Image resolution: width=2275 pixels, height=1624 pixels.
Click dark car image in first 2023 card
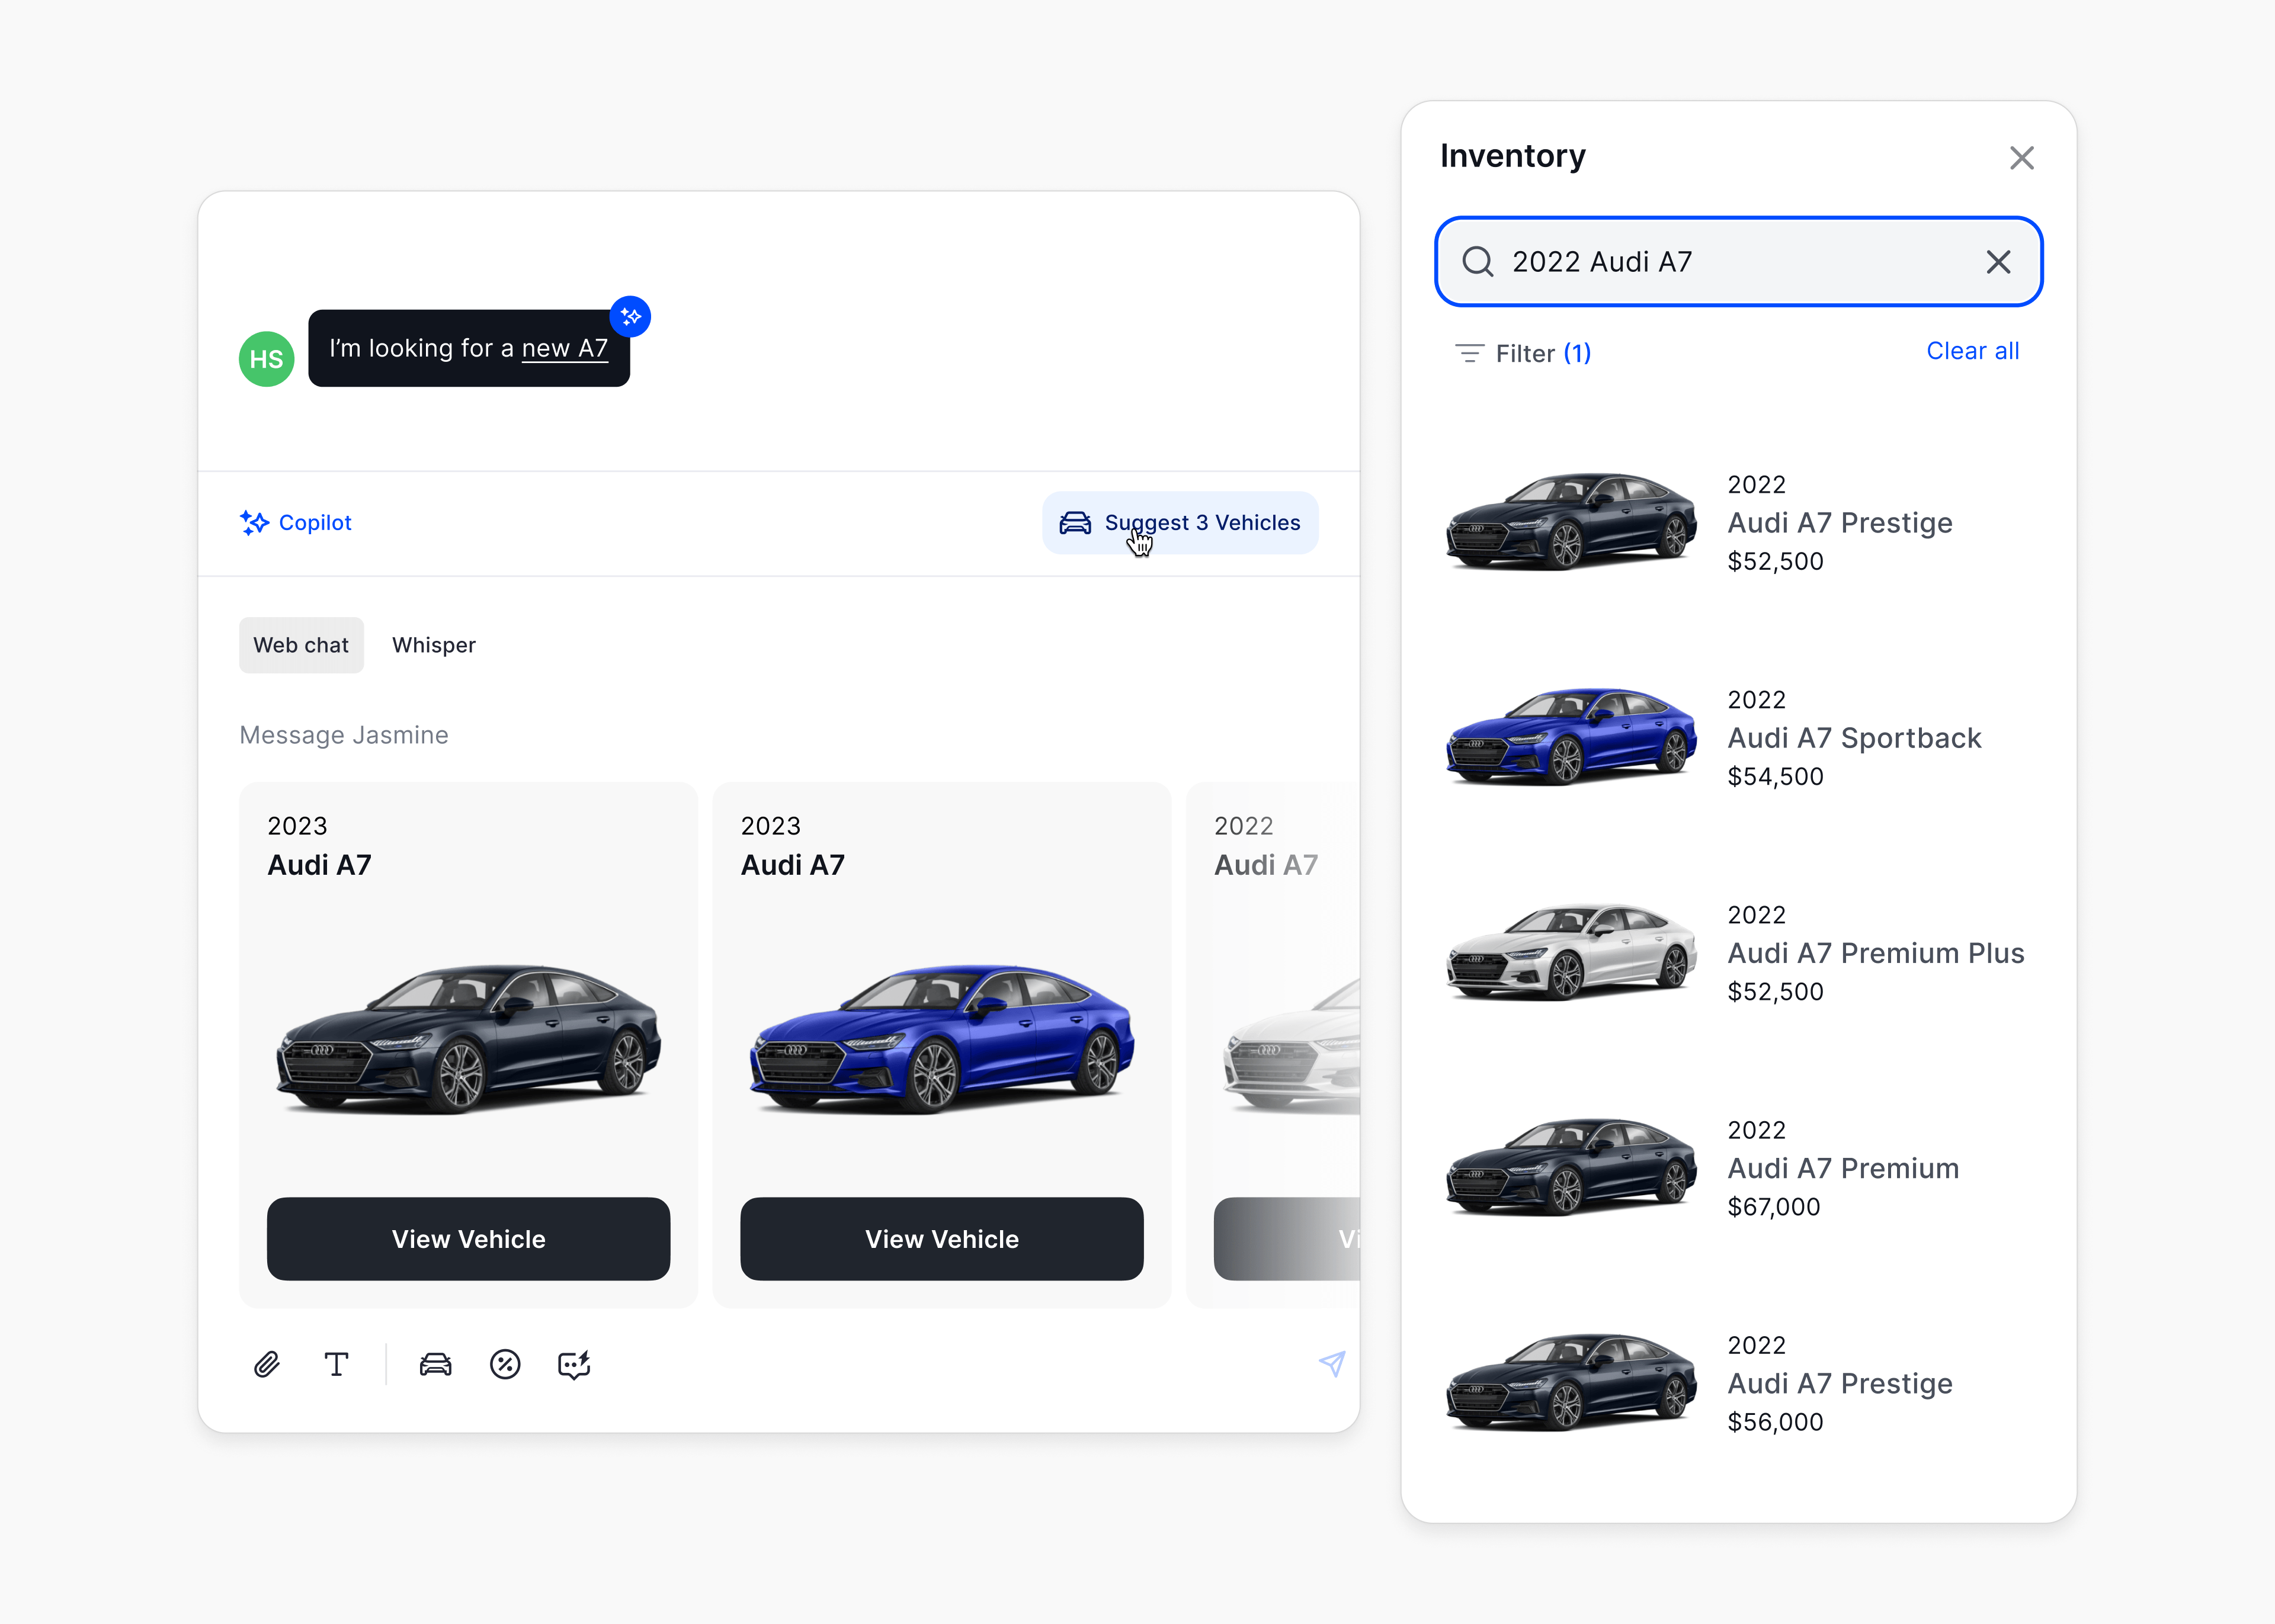click(468, 1039)
